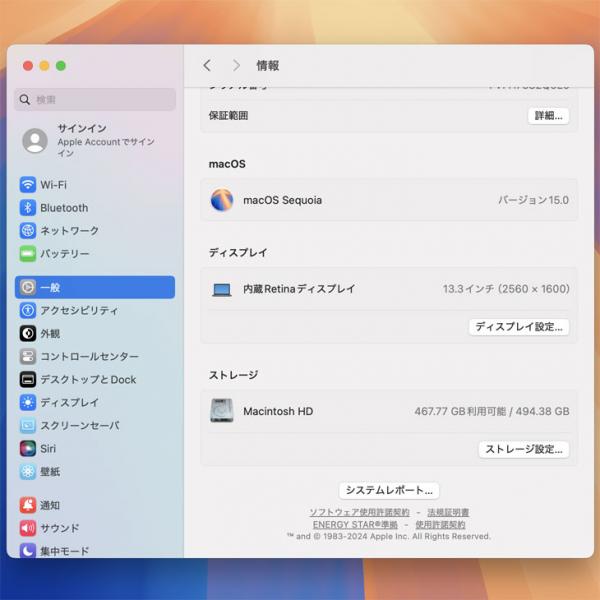This screenshot has width=600, height=600.
Task: Select サウンド label in sidebar
Action: (x=60, y=528)
